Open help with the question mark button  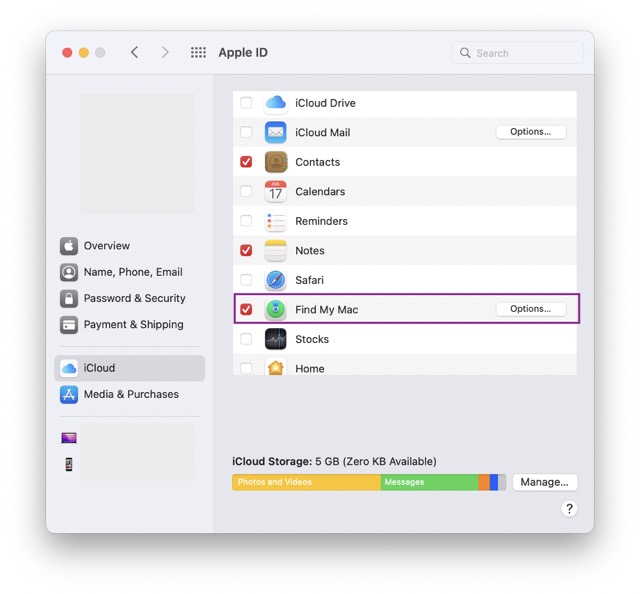pyautogui.click(x=569, y=509)
